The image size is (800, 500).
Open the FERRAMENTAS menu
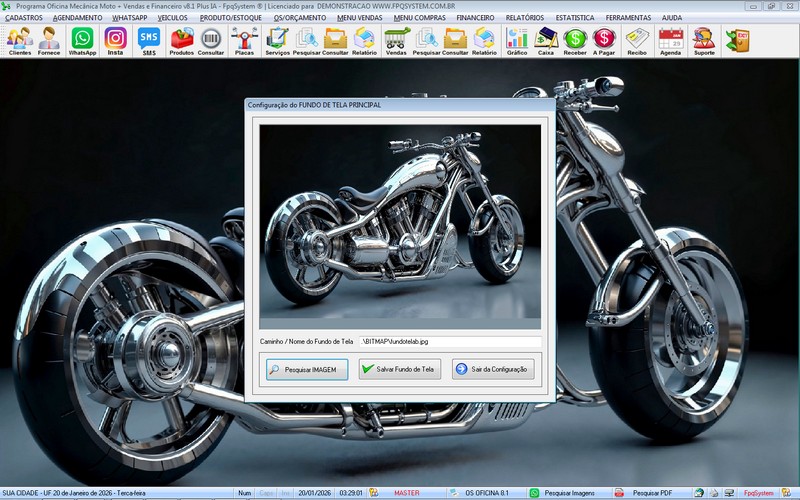click(x=629, y=17)
